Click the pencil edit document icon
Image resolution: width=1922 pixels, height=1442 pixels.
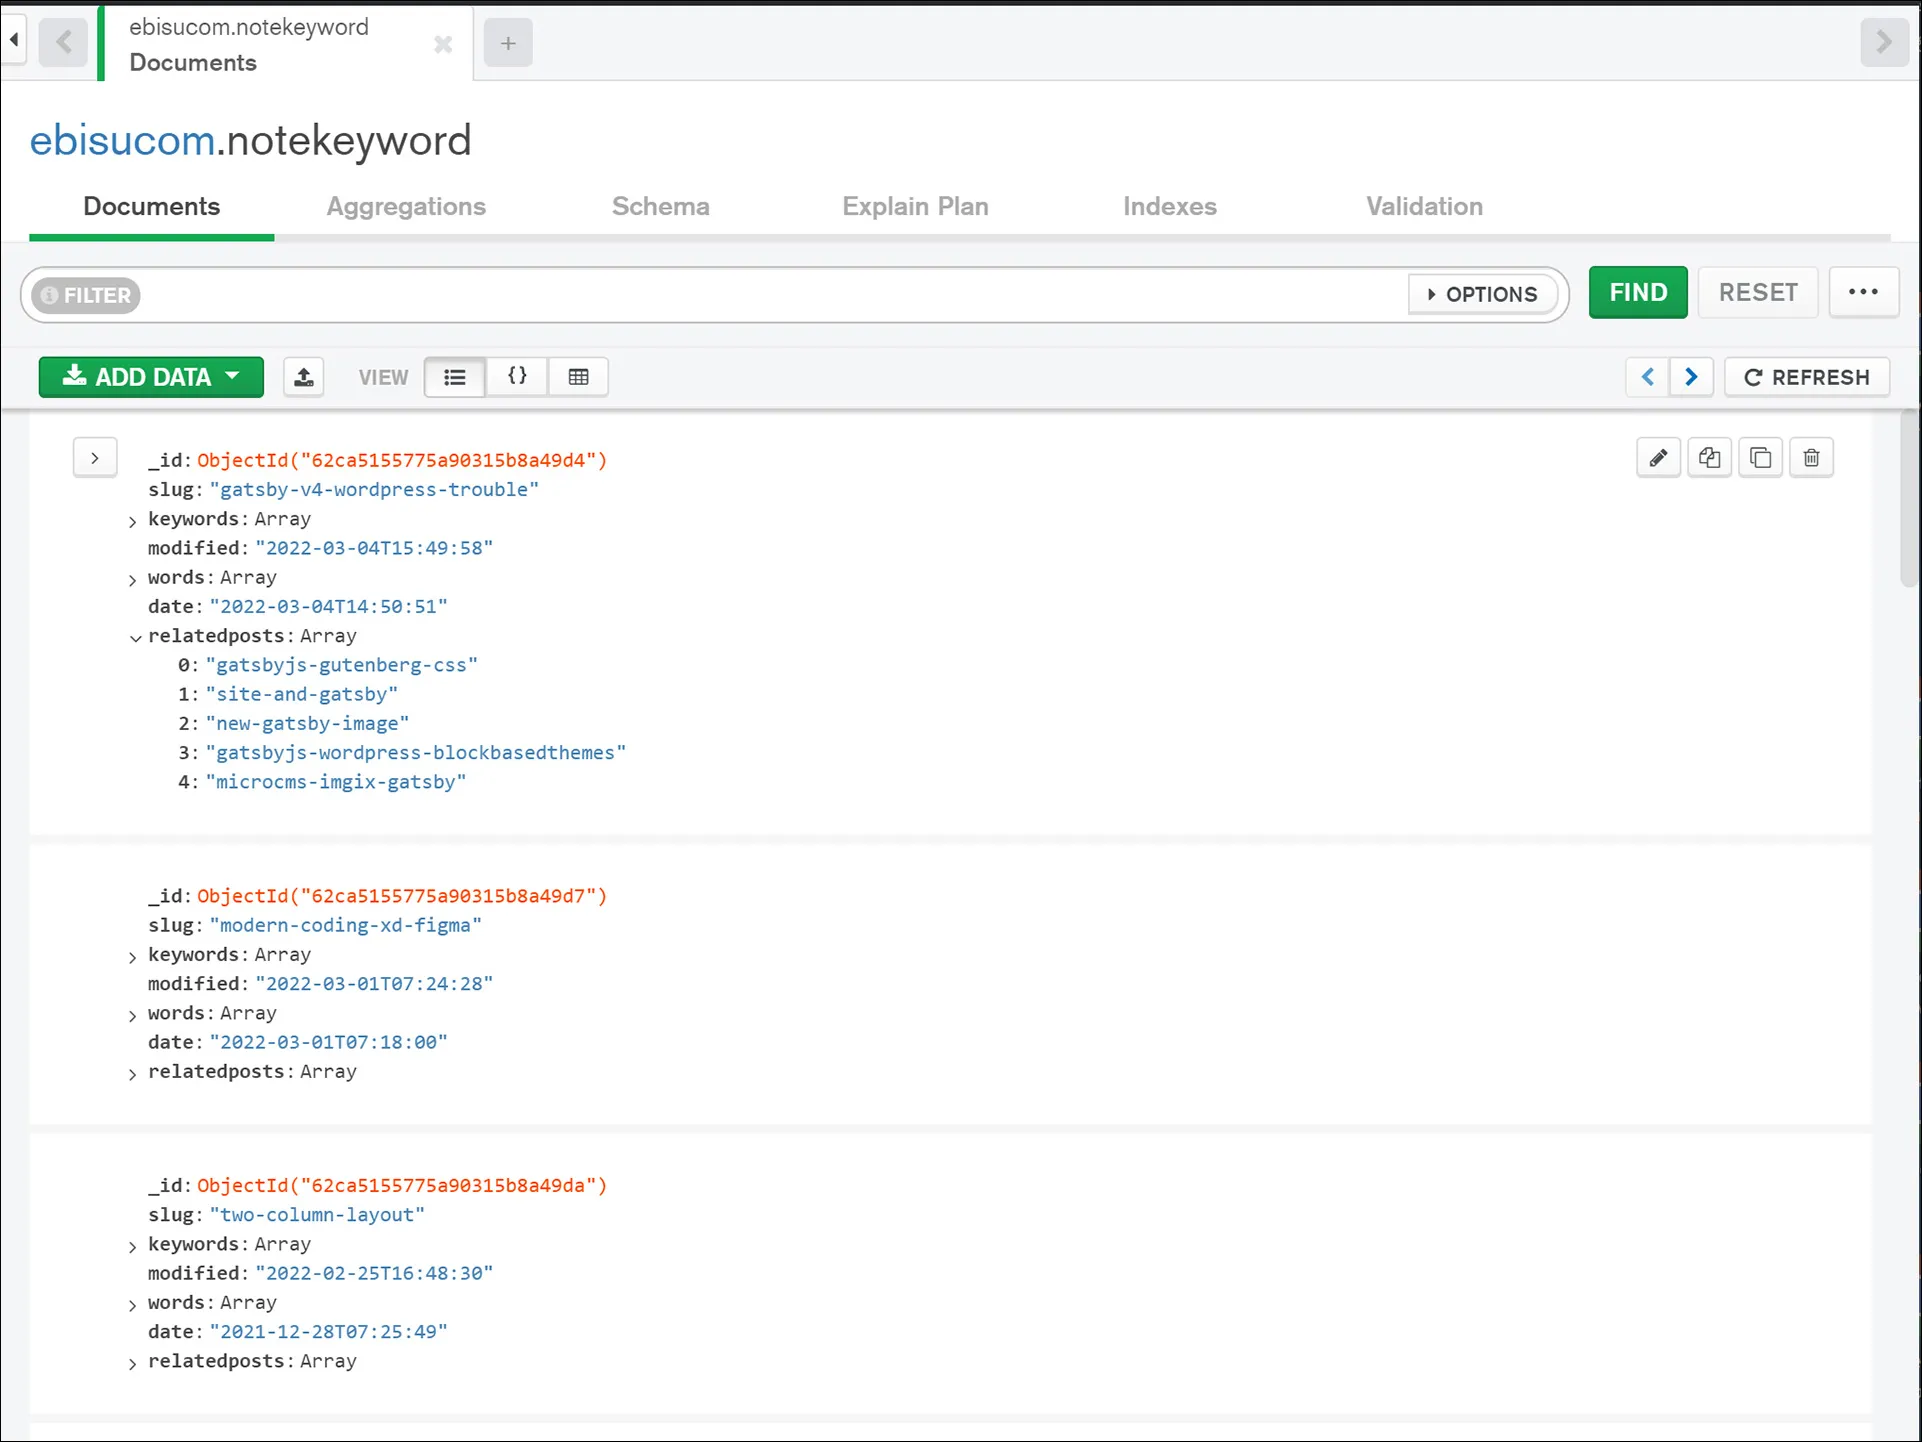[1658, 458]
